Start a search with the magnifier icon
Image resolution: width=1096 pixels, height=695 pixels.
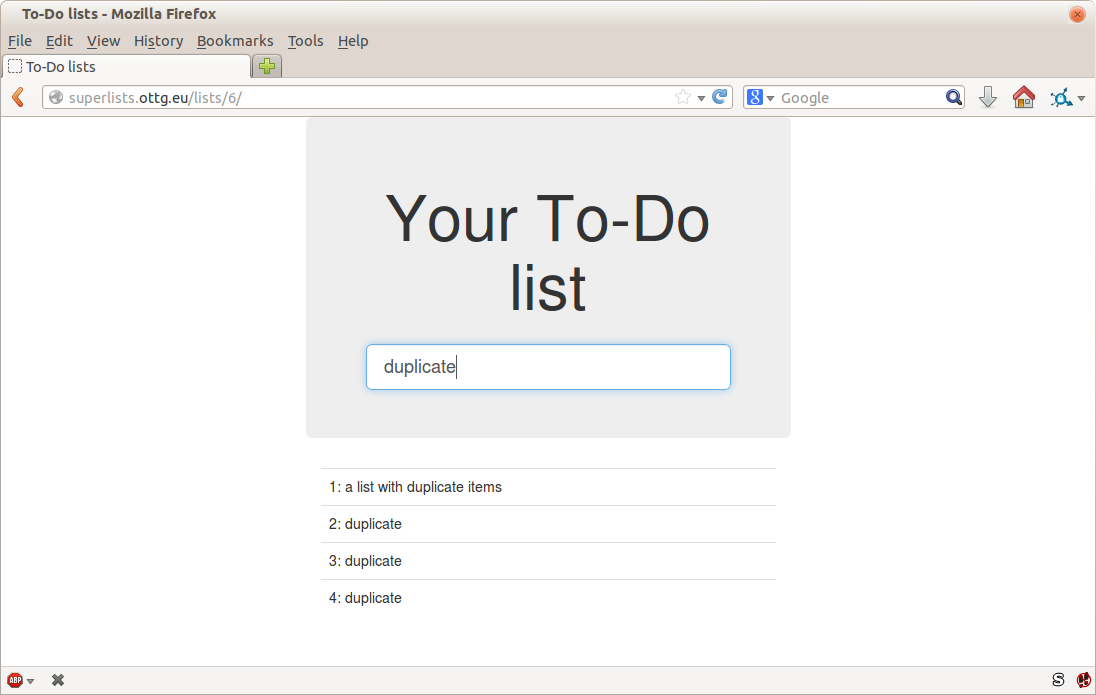(x=953, y=97)
